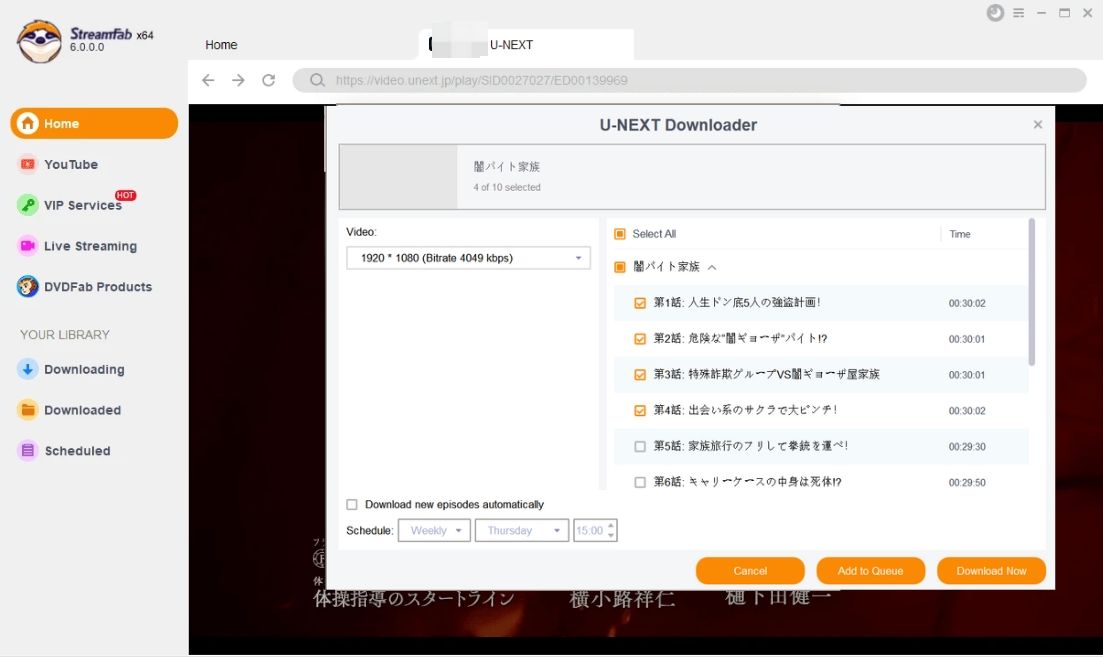Click the 00:29:30 duration of 第5話
Screen dimensions: 1103x657
click(x=967, y=447)
